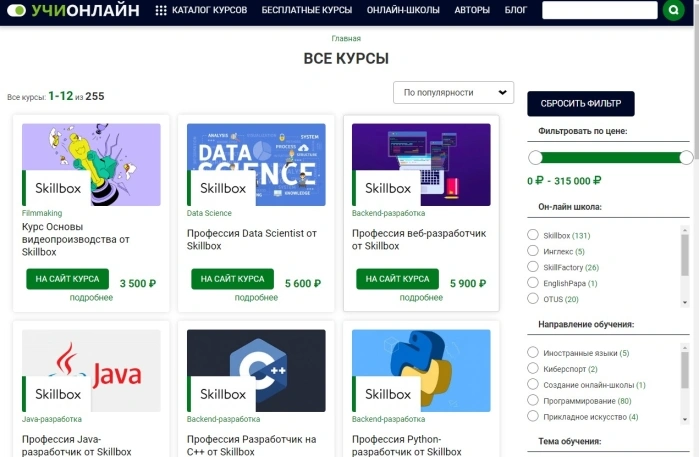This screenshot has height=457, width=699.
Task: Select the Skillbox (131) school filter
Action: 533,235
